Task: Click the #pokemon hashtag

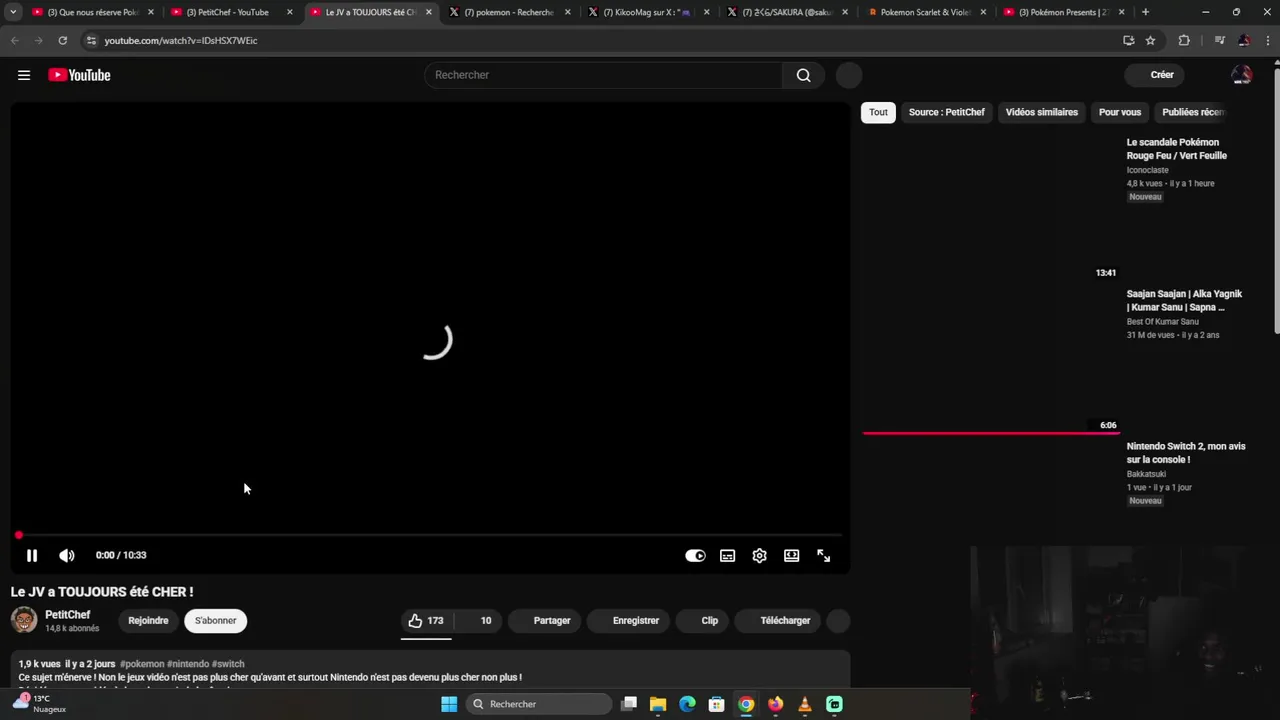Action: (142, 664)
